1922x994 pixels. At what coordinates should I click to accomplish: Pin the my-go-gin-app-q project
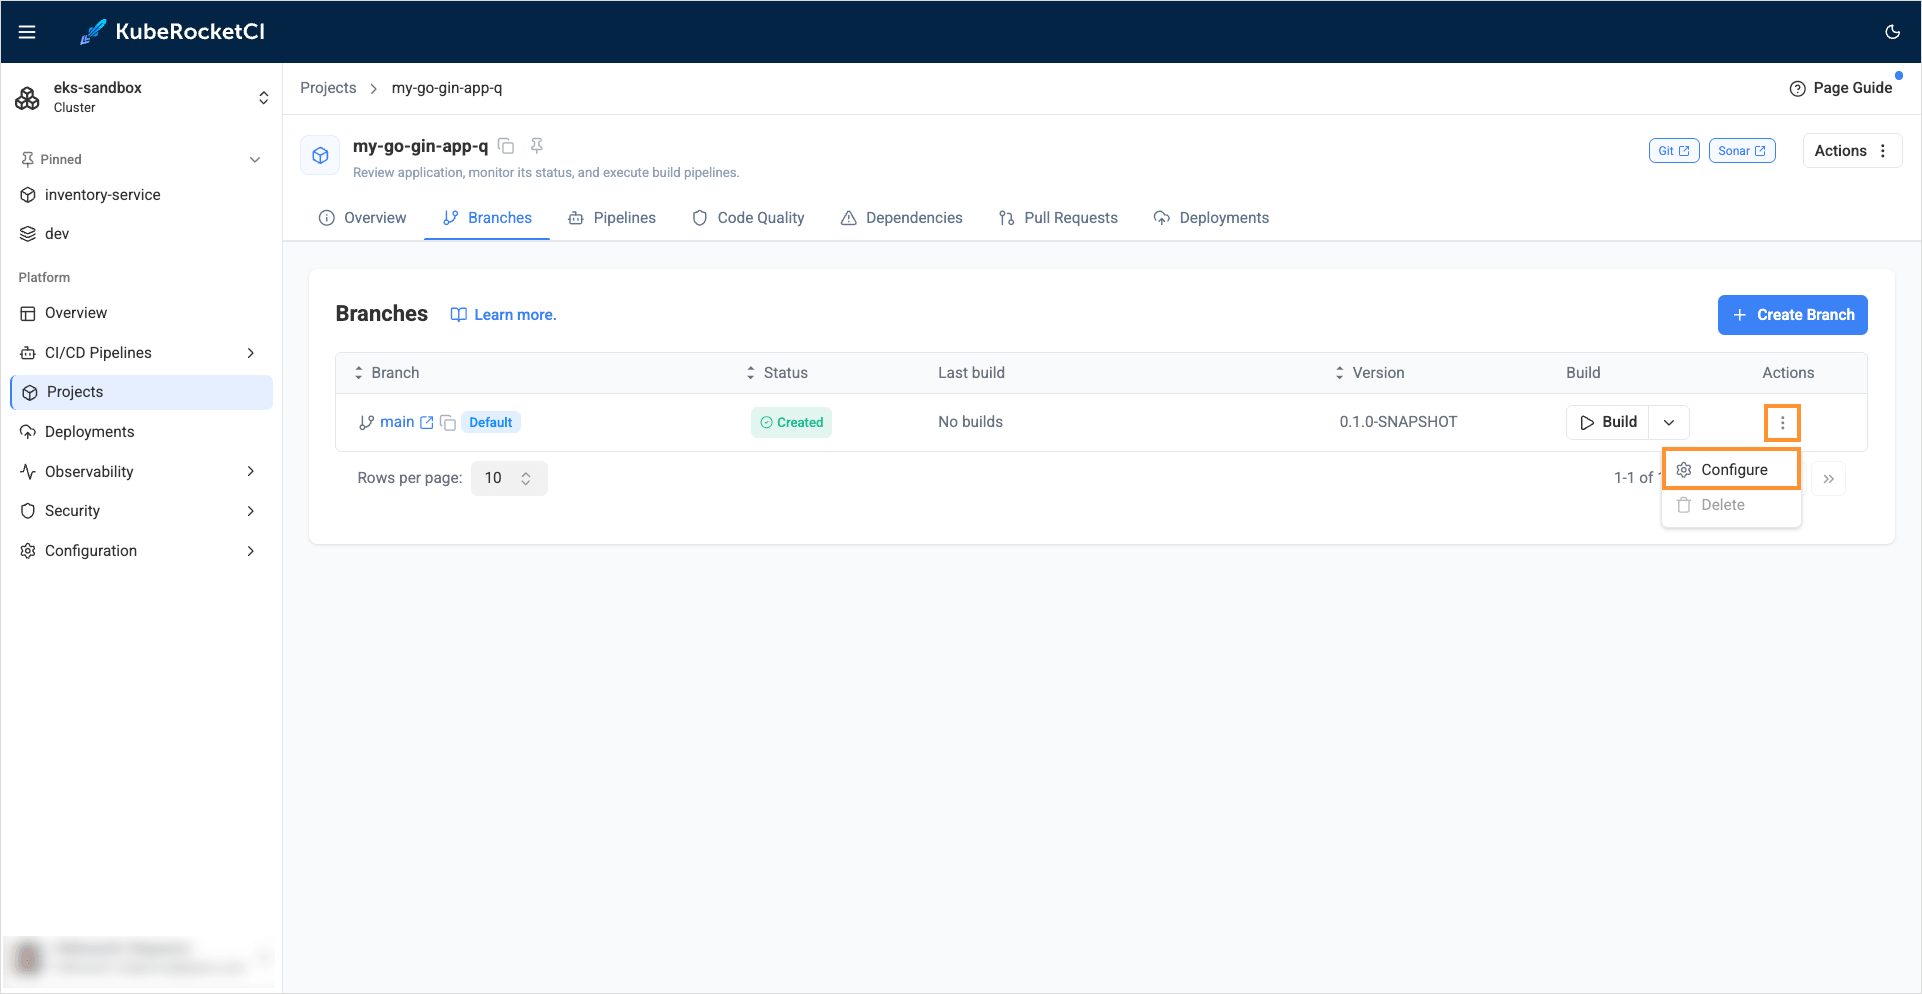coord(537,146)
